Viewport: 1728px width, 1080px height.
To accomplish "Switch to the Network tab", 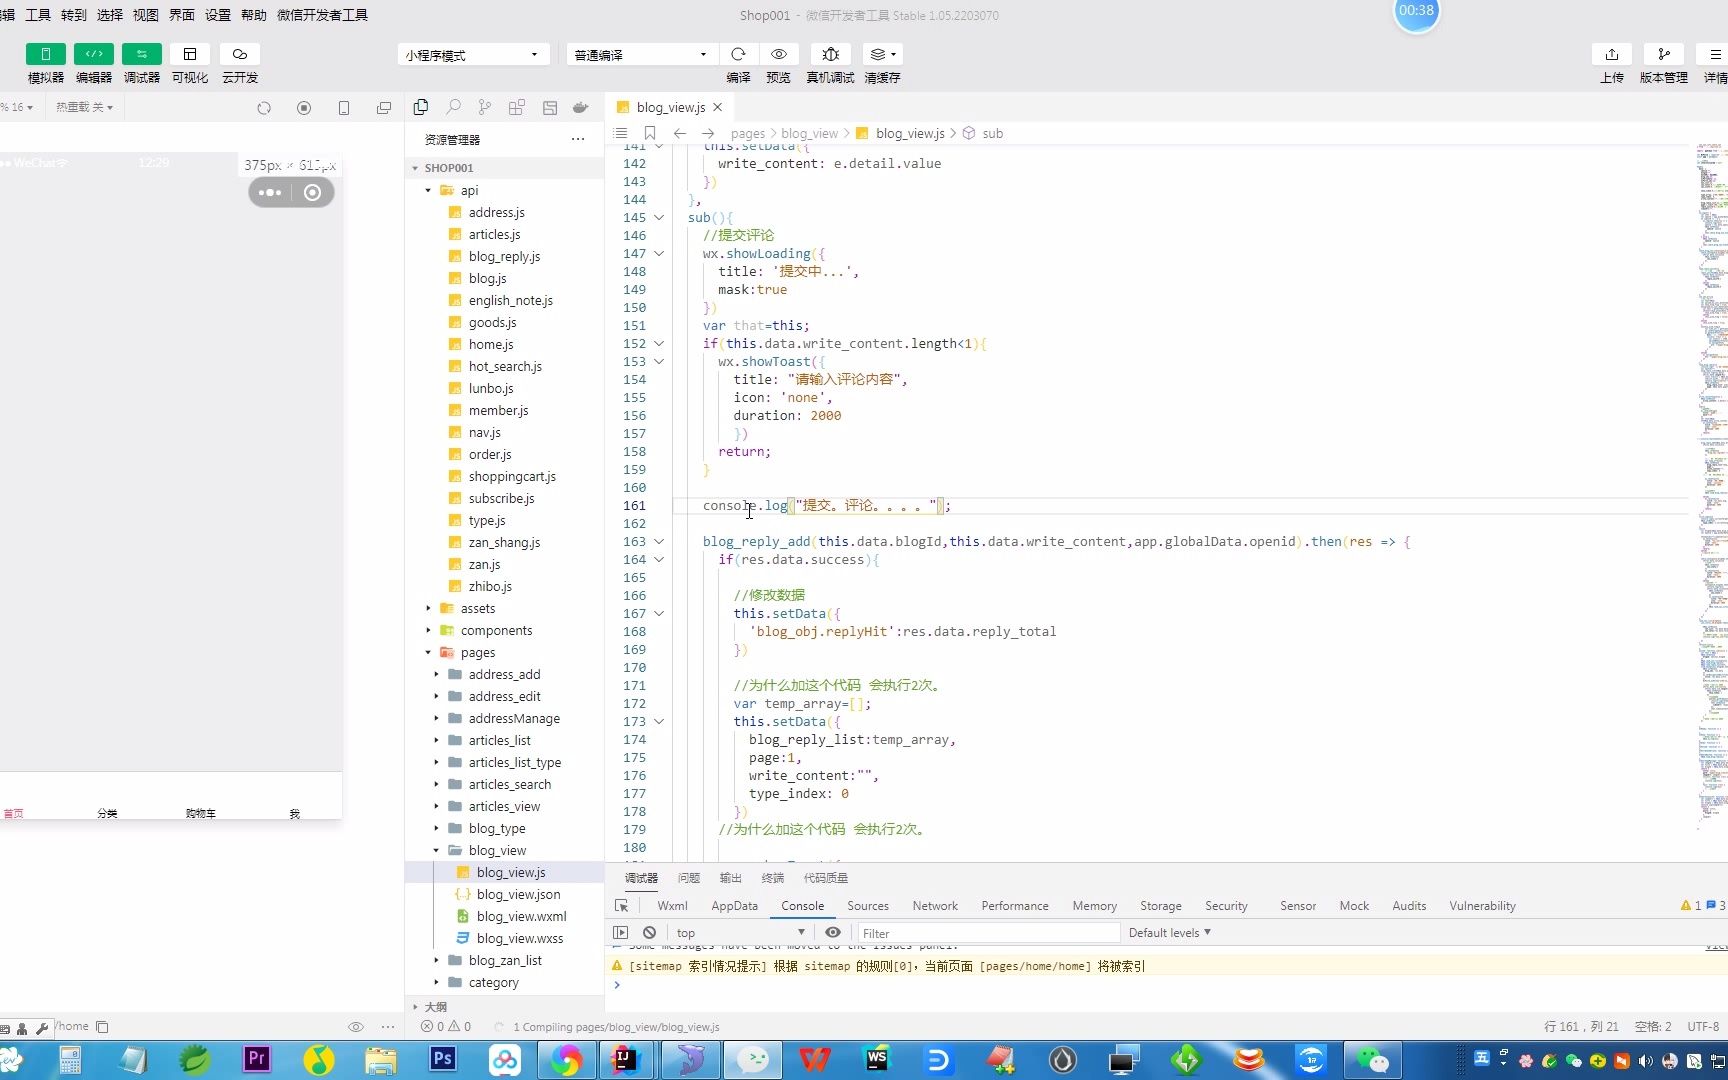I will tap(934, 906).
